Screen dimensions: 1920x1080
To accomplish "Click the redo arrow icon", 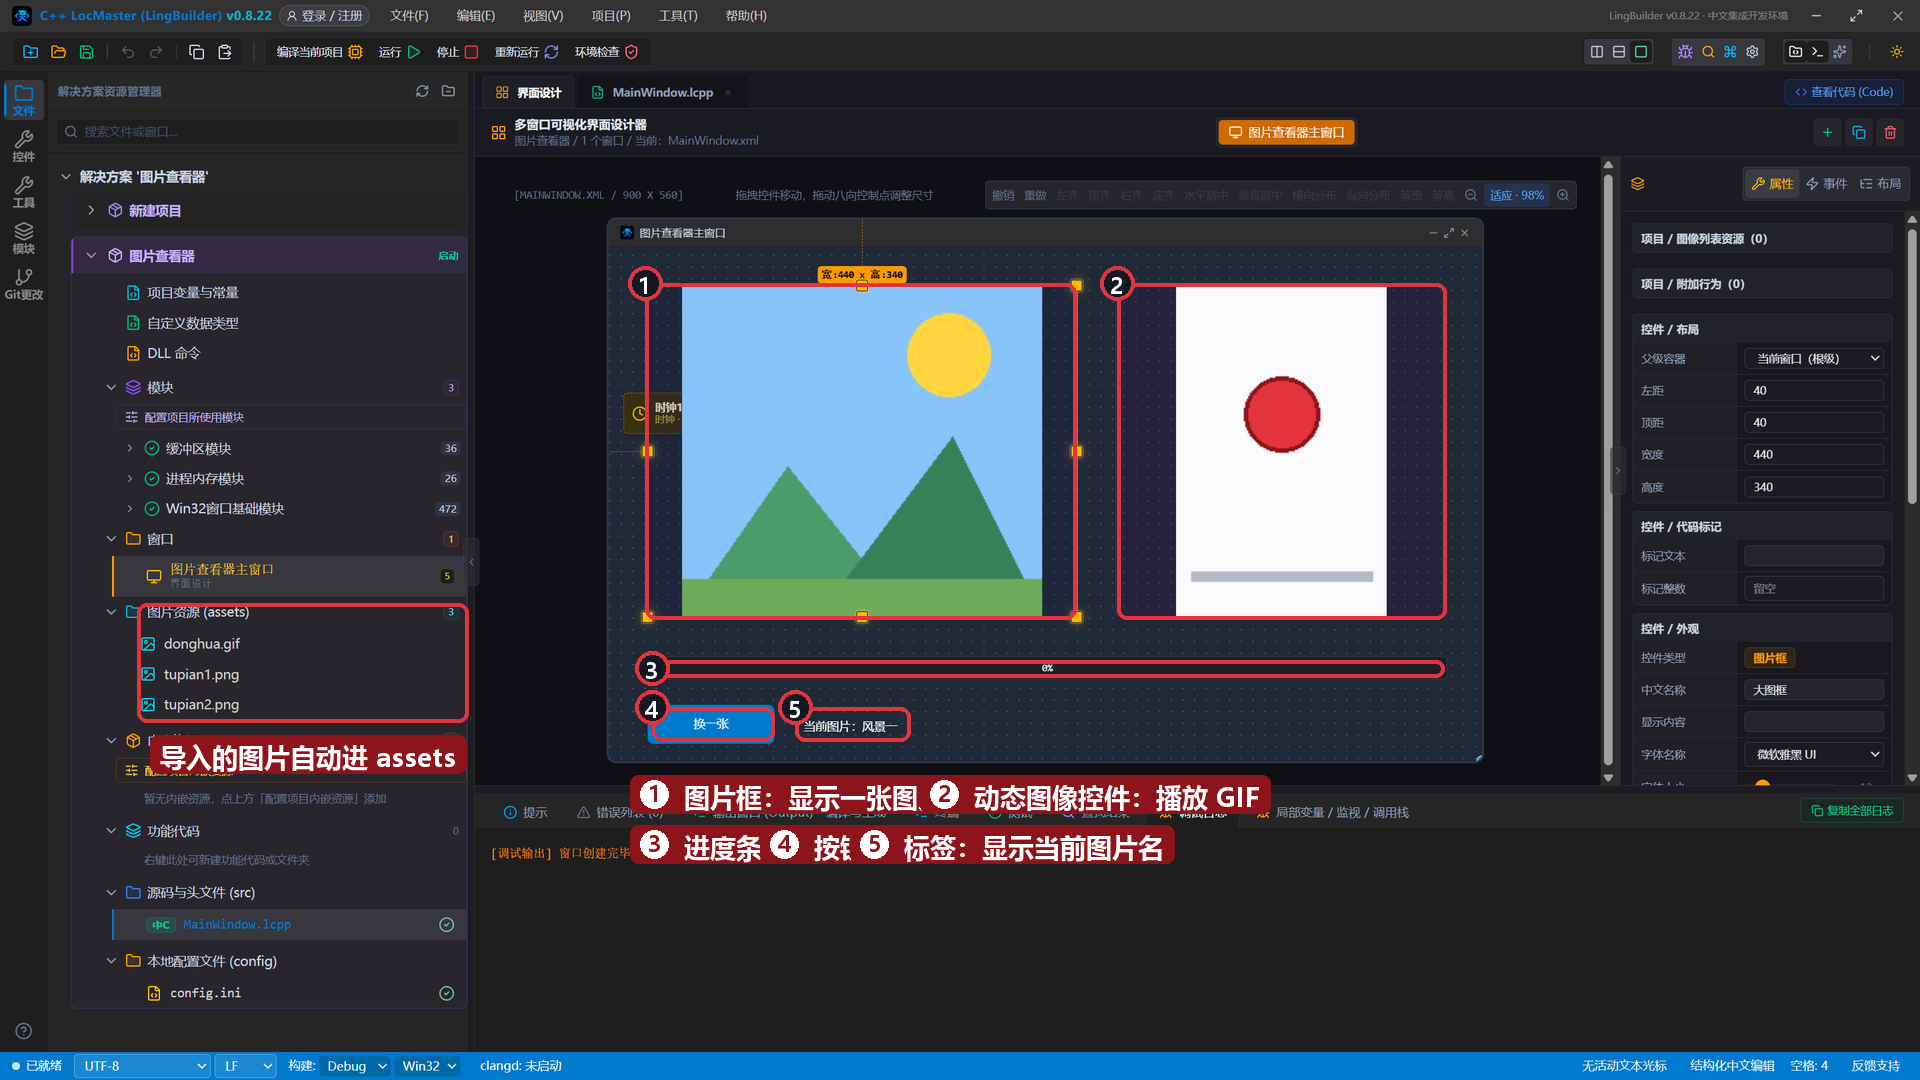I will 156,52.
